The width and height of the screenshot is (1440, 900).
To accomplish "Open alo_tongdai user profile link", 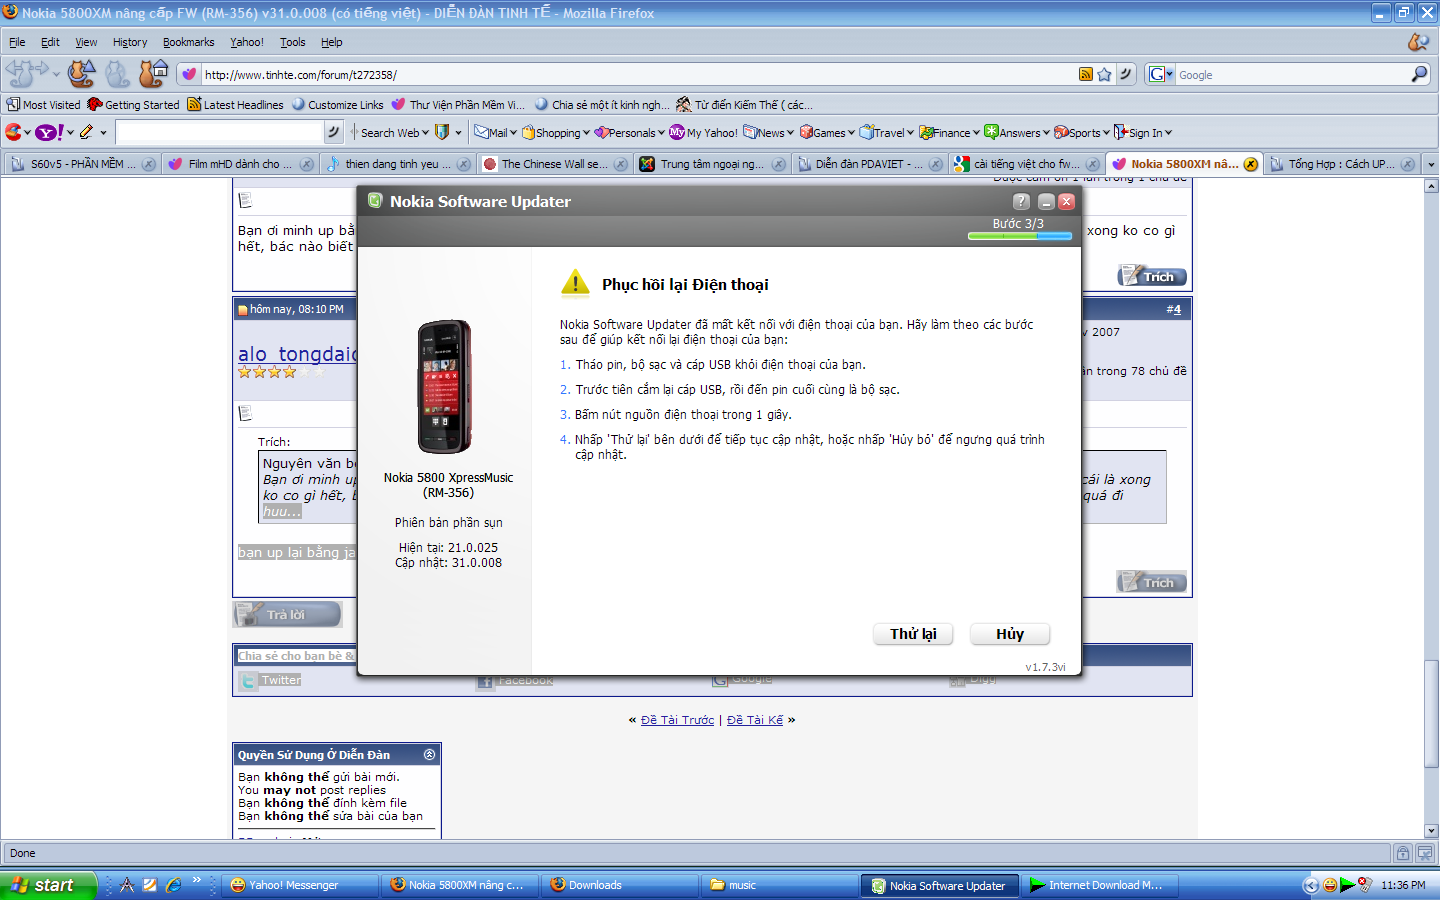I will [x=297, y=354].
